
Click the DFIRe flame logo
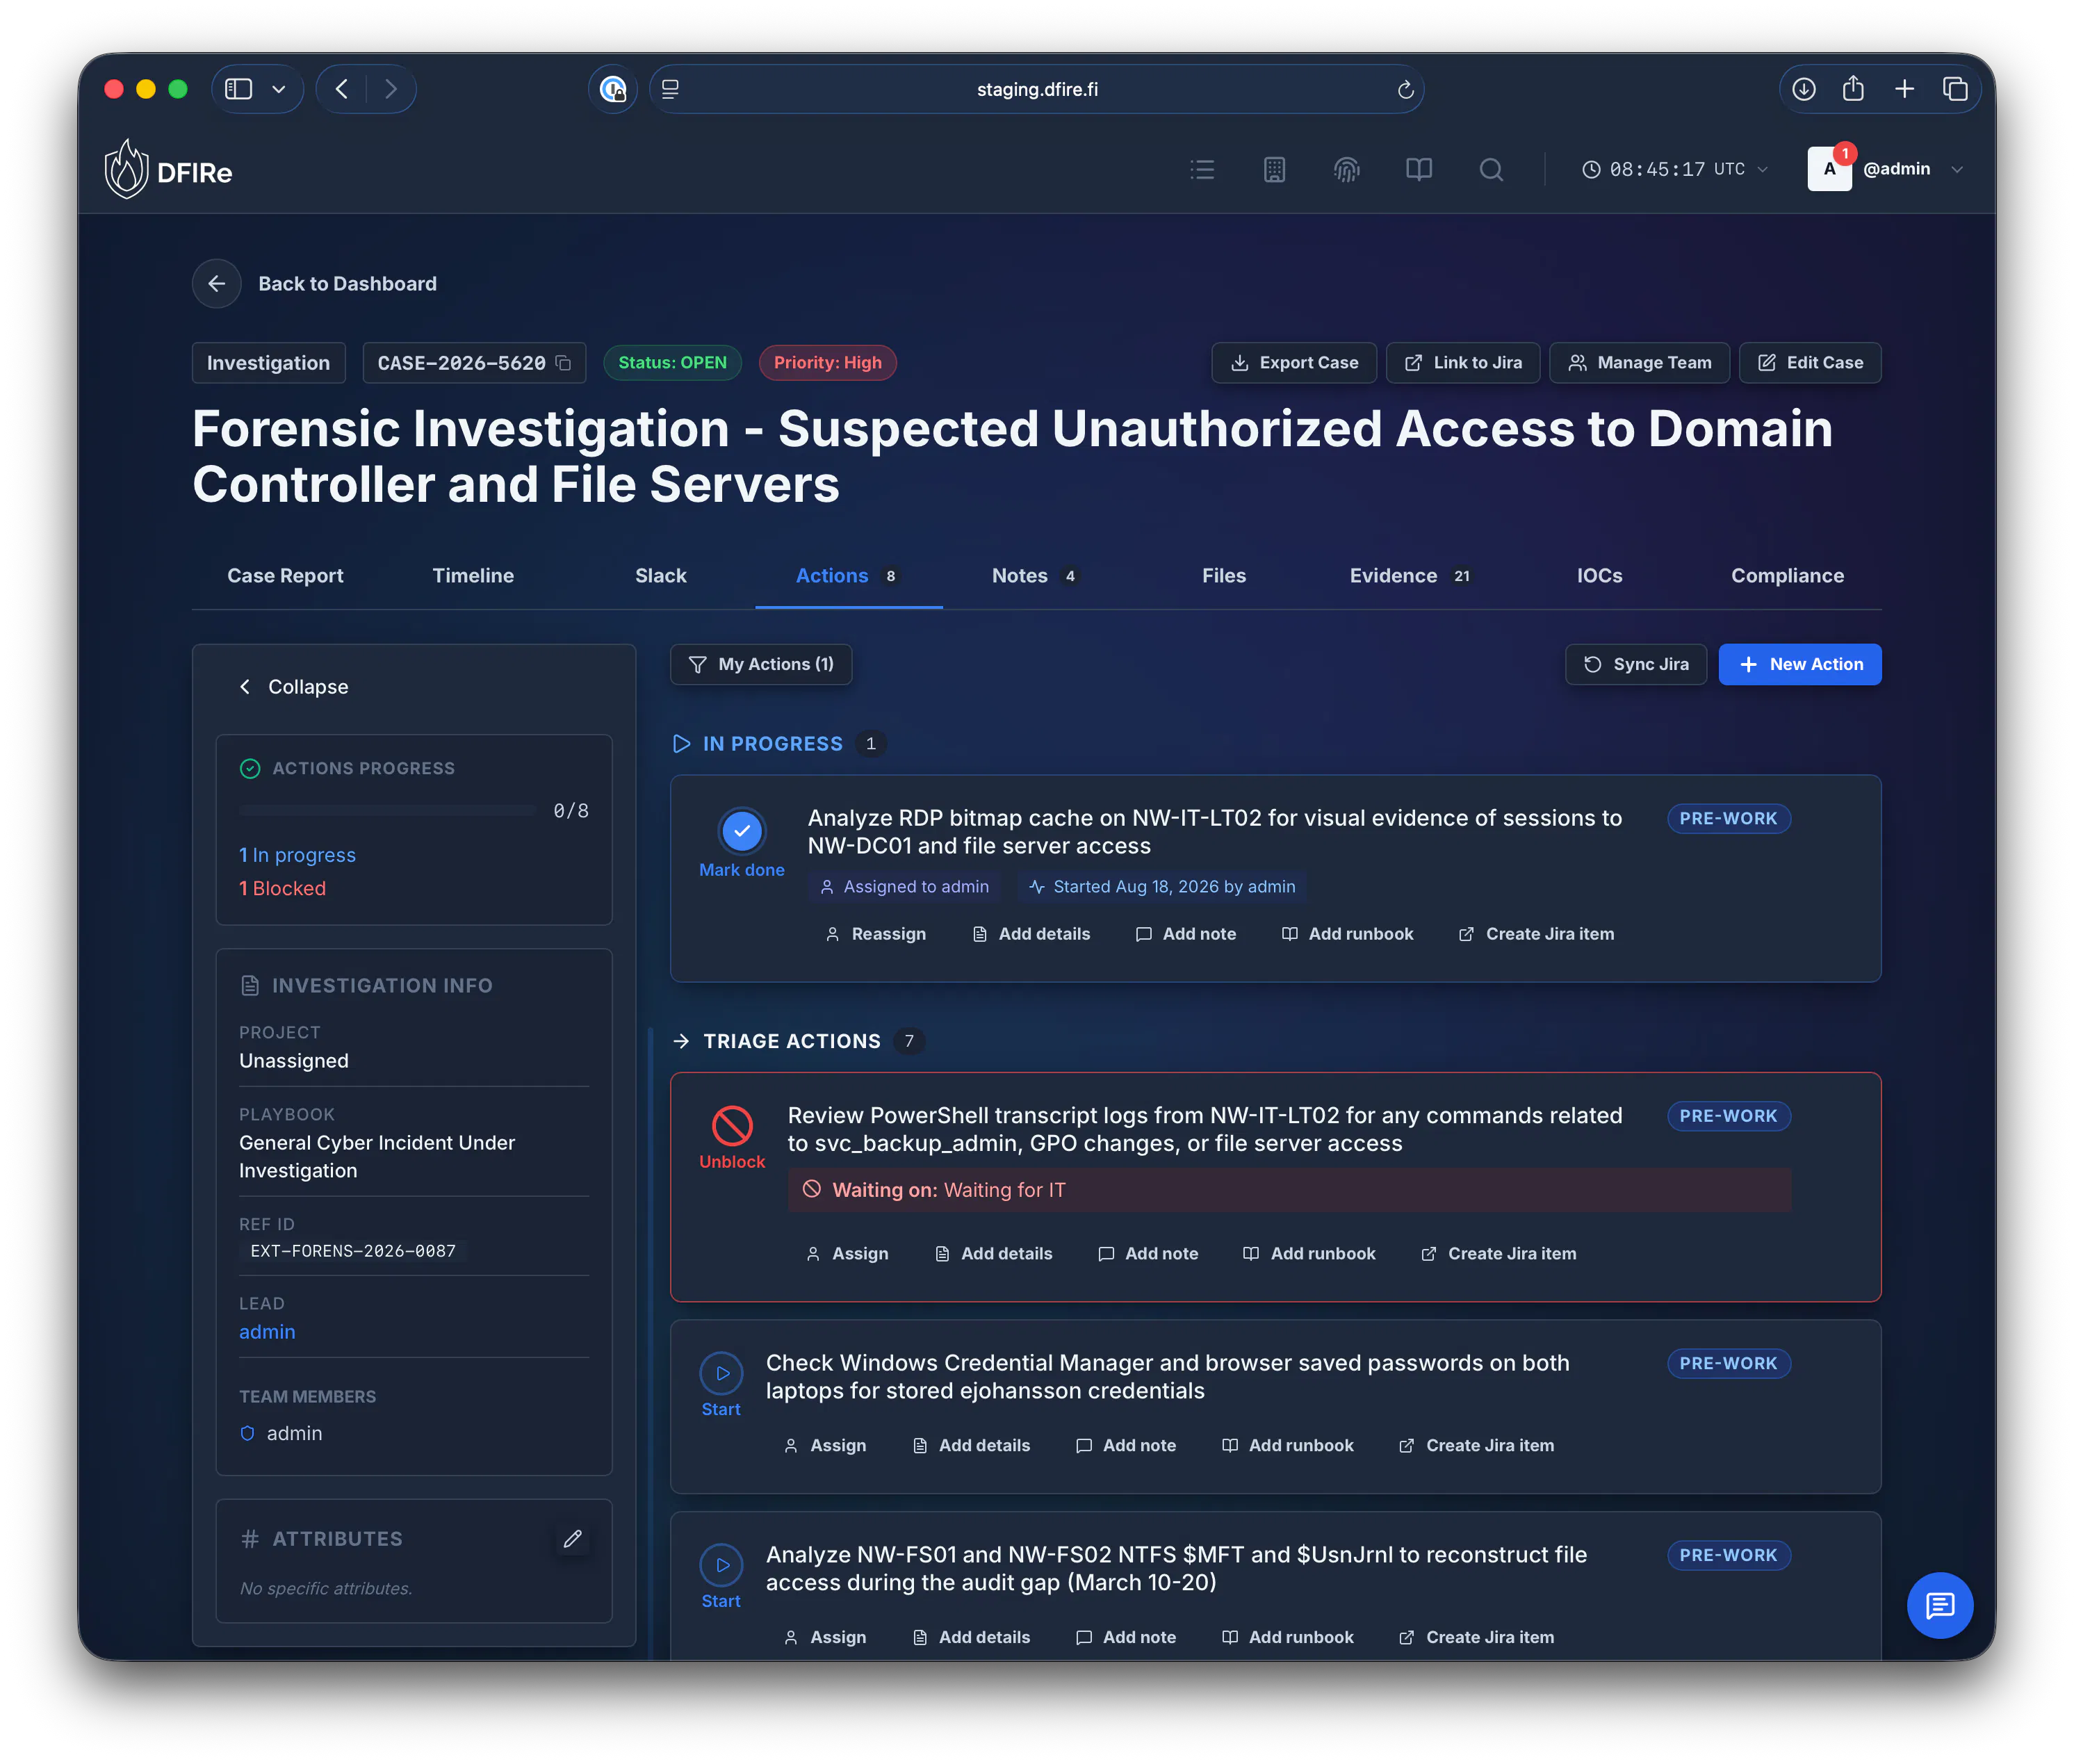pos(127,169)
